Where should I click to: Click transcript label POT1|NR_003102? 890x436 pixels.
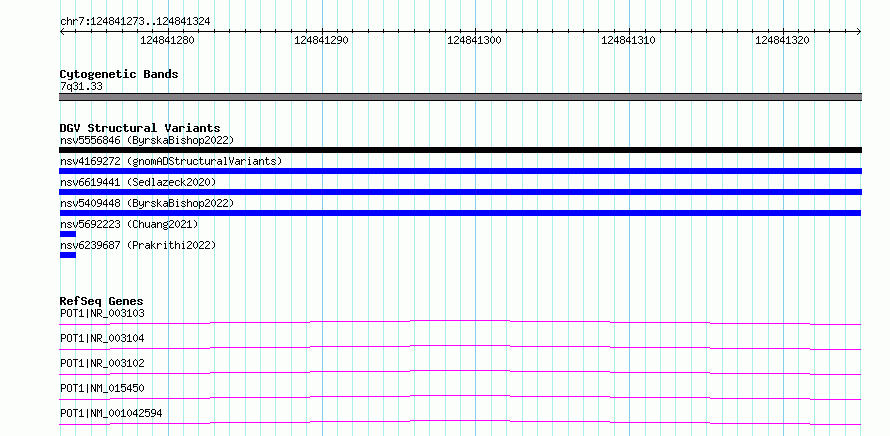[x=102, y=363]
